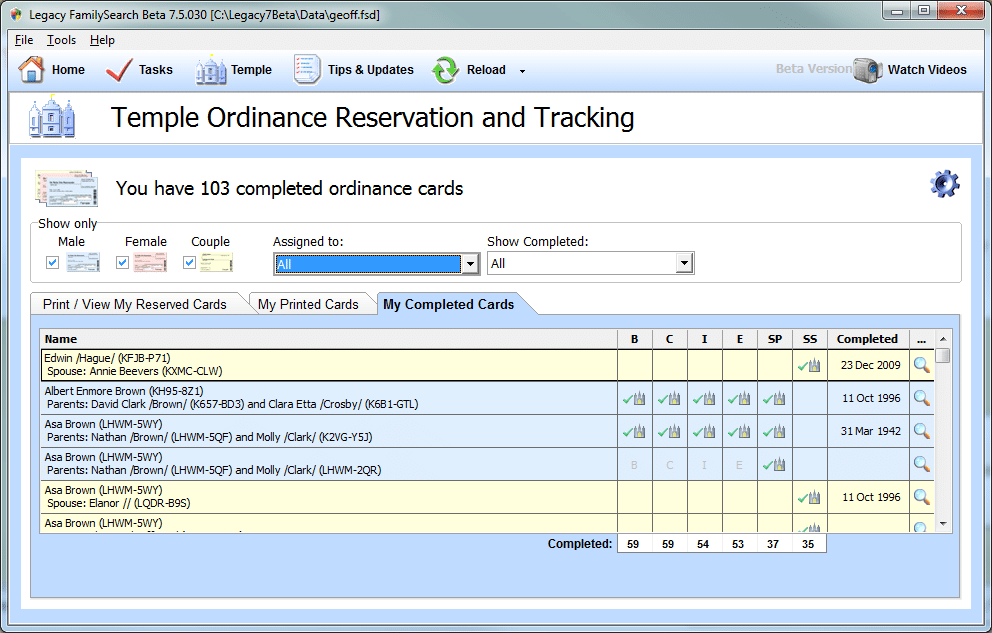Open the Help menu
Viewport: 992px width, 633px height.
point(102,40)
